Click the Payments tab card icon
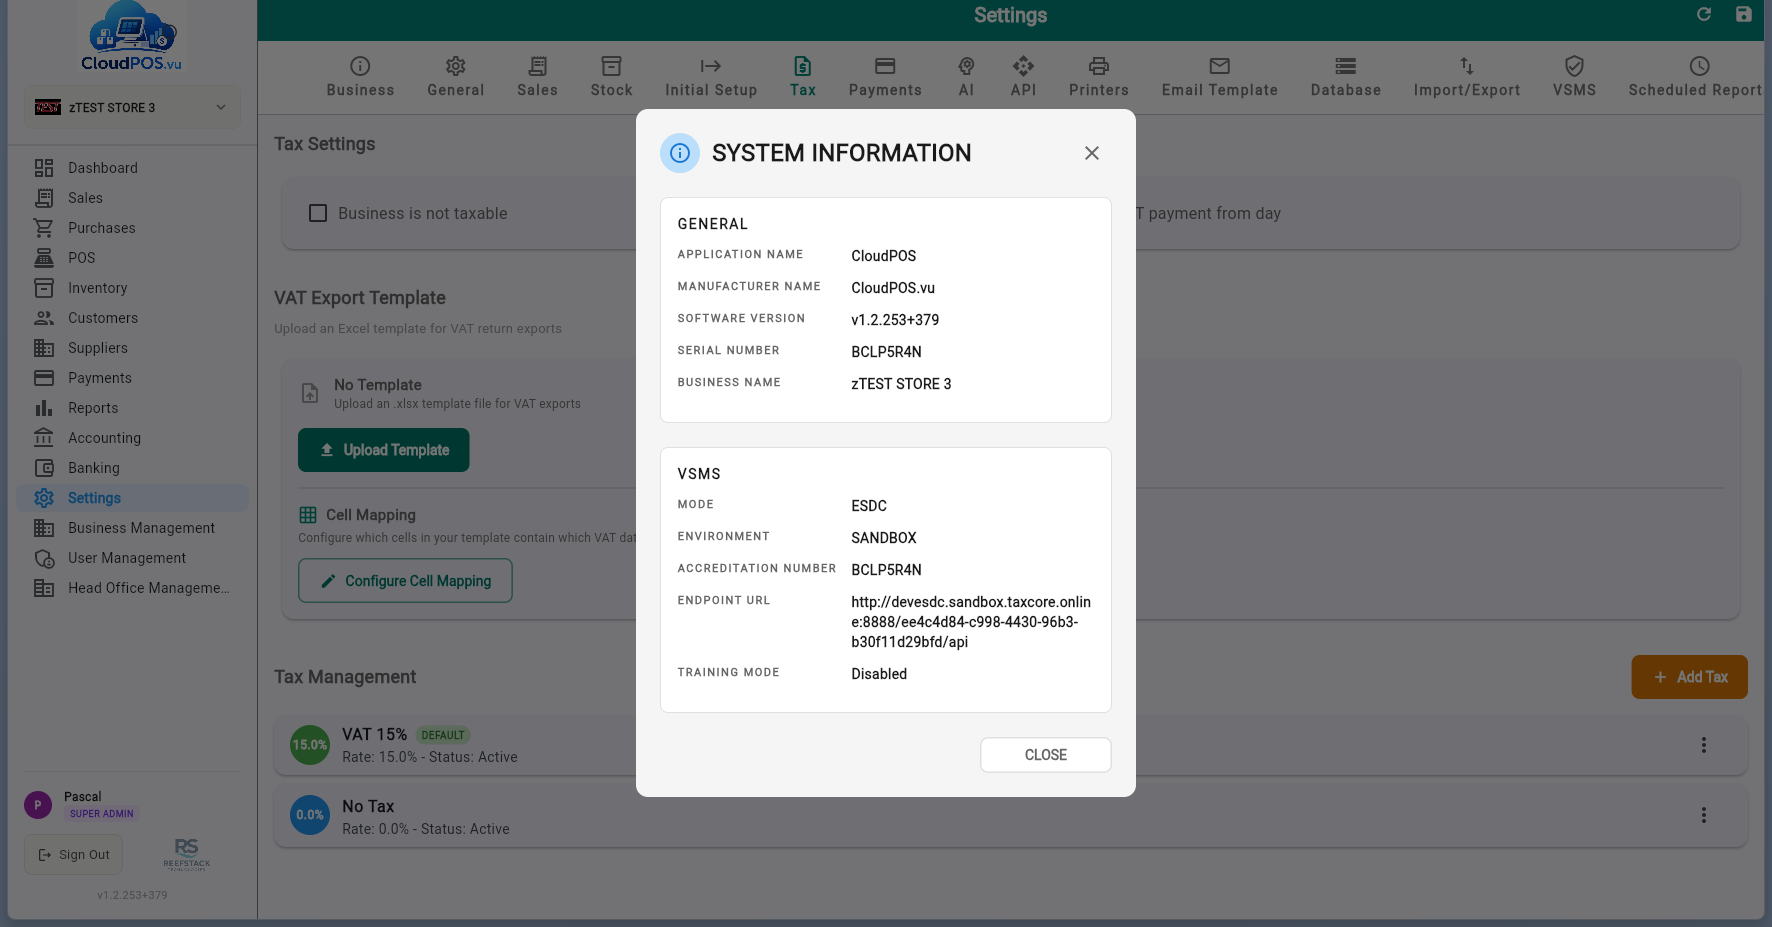The width and height of the screenshot is (1772, 927). [x=885, y=66]
